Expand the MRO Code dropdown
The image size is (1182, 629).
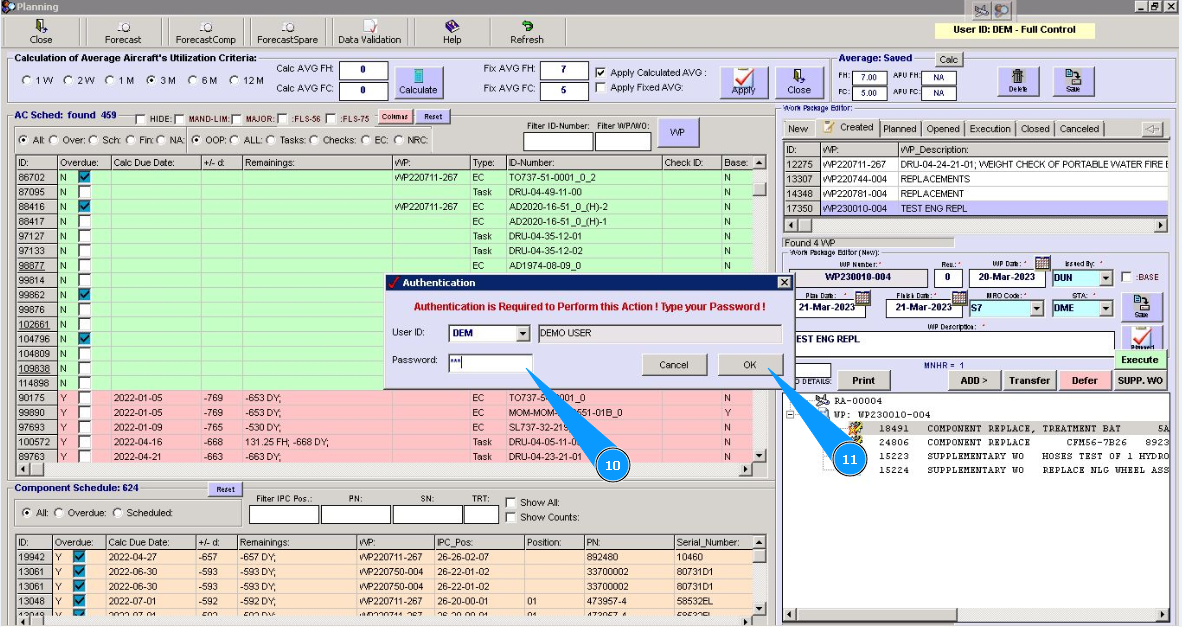[1035, 309]
